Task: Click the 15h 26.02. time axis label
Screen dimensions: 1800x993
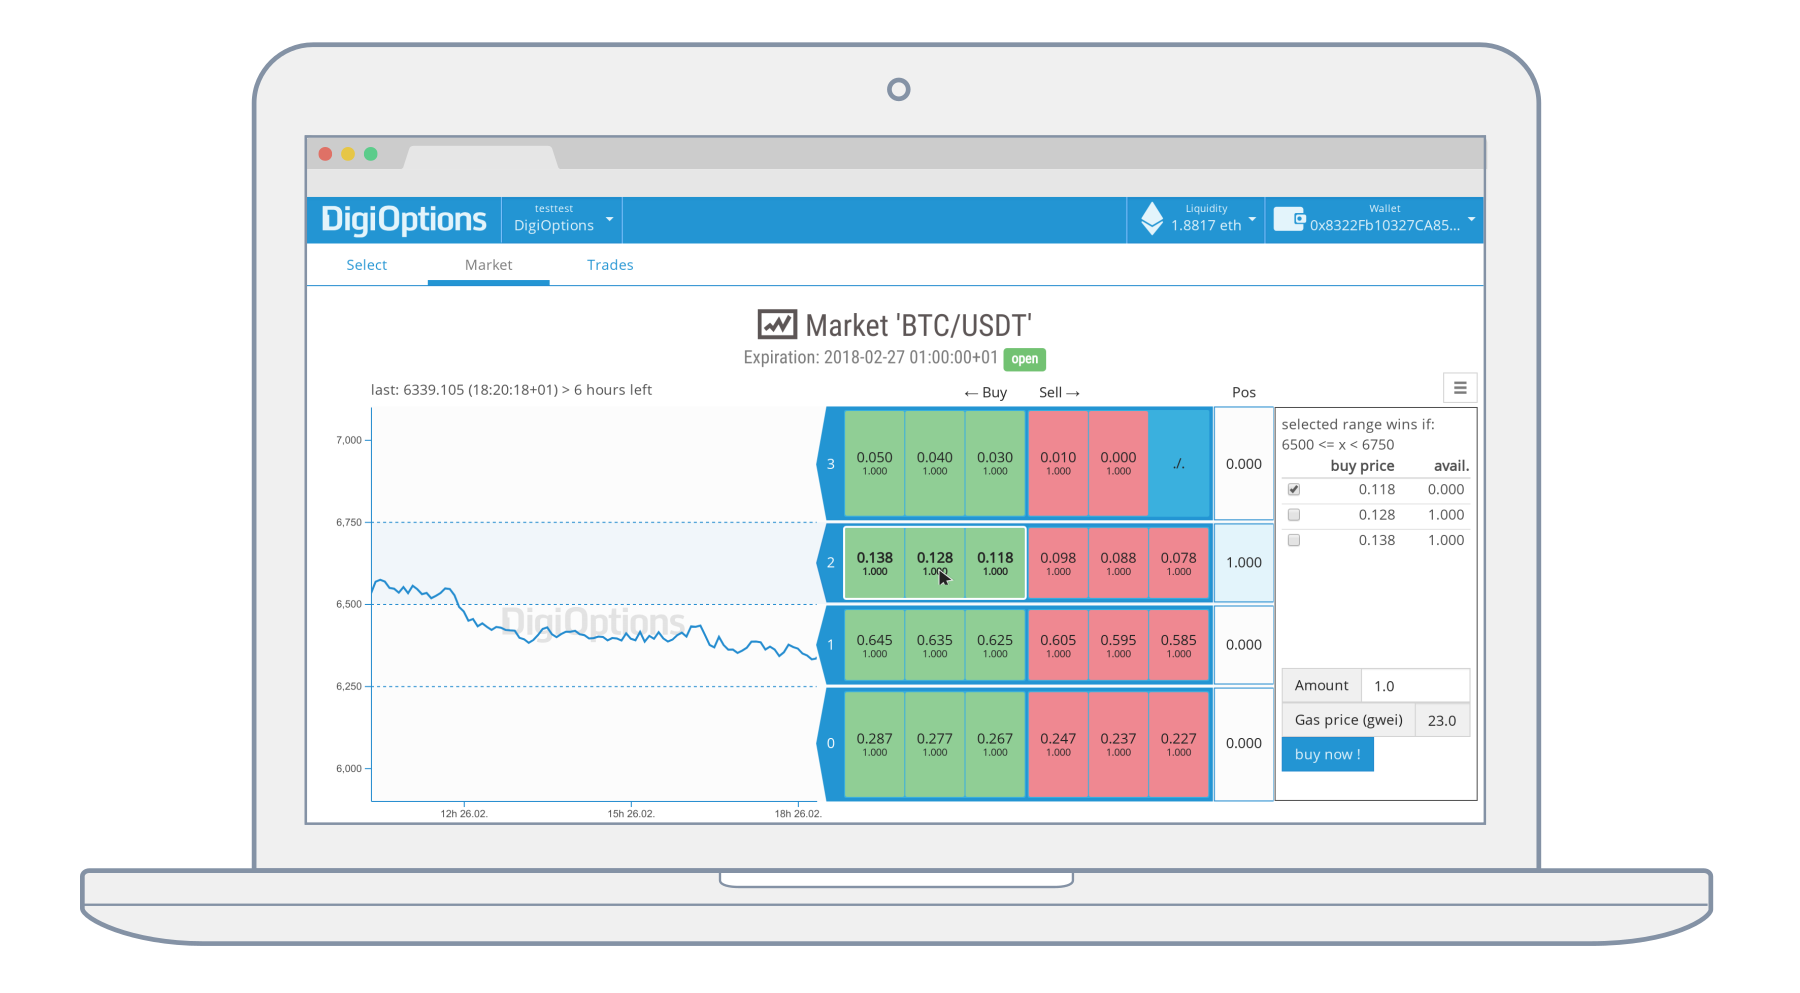Action: [x=631, y=814]
